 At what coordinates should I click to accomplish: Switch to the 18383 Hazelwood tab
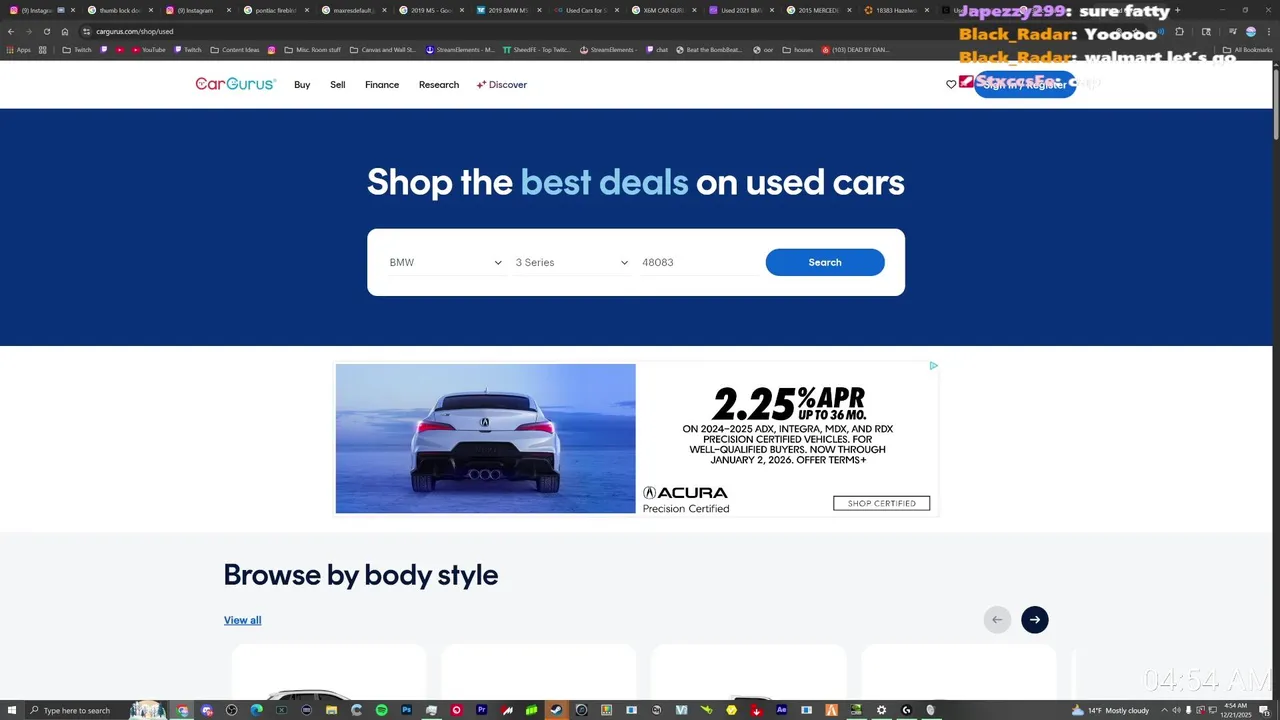[x=895, y=10]
